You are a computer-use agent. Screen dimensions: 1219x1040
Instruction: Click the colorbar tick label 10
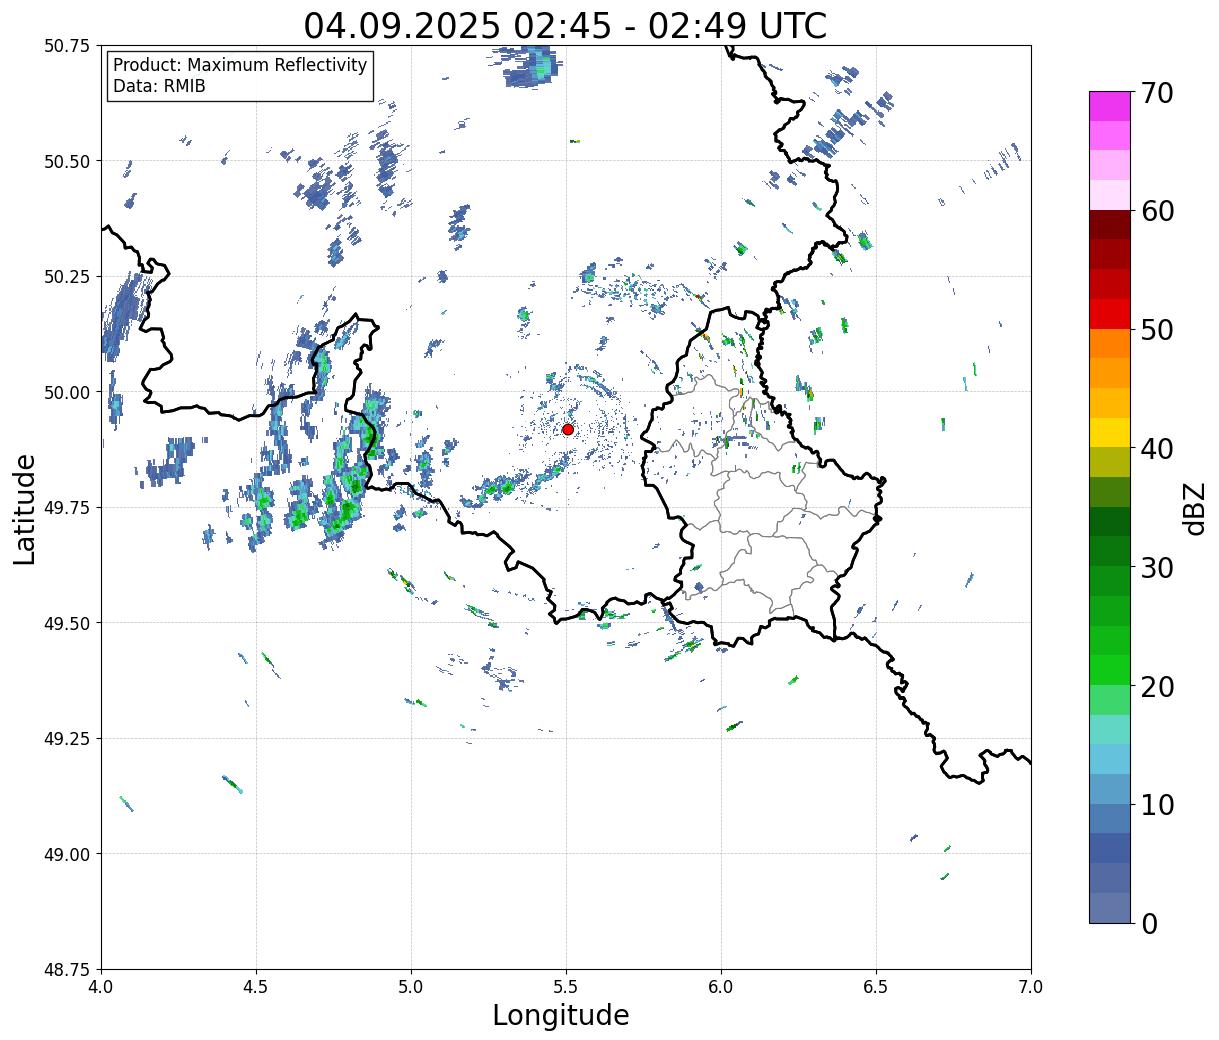pos(1156,805)
